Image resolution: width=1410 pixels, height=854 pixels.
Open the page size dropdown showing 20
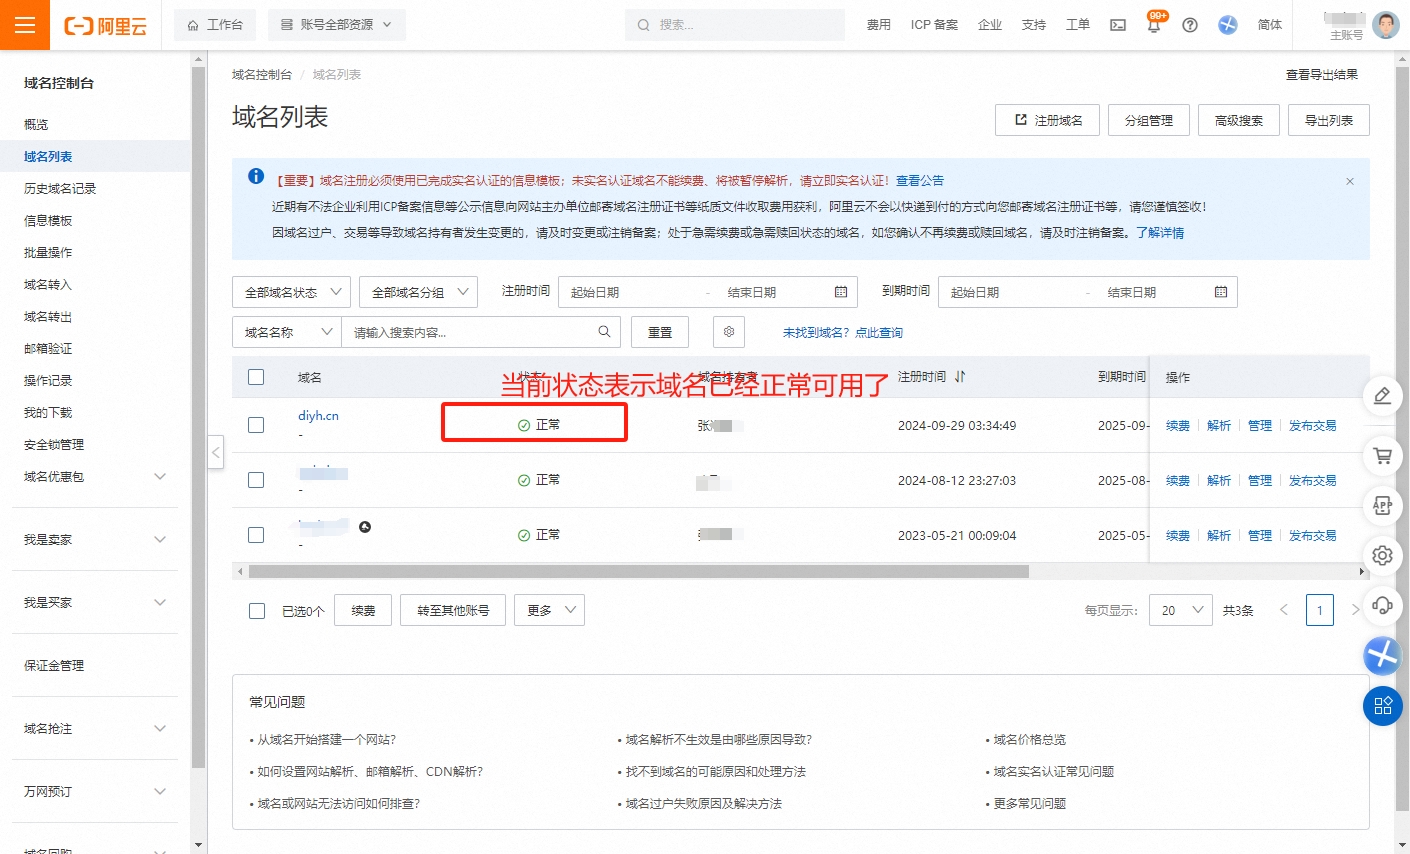pos(1180,610)
